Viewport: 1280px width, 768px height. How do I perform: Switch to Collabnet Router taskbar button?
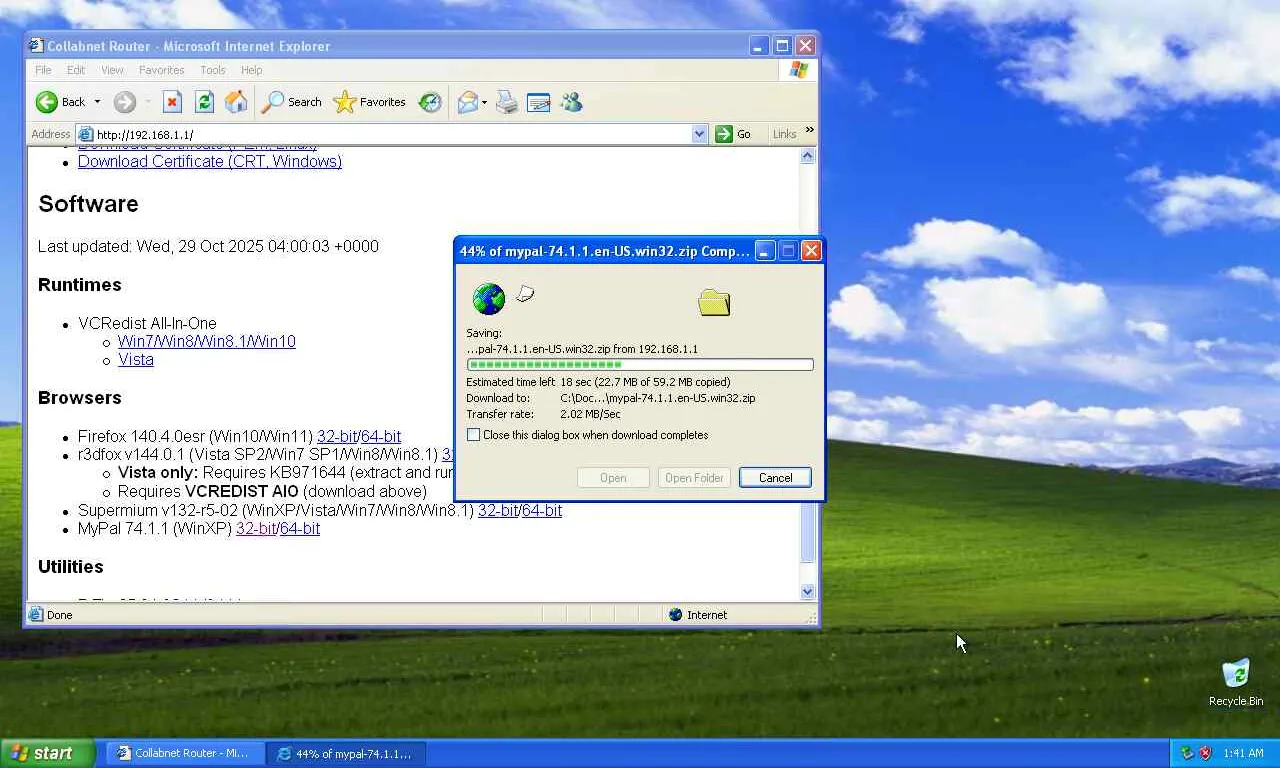tap(186, 753)
